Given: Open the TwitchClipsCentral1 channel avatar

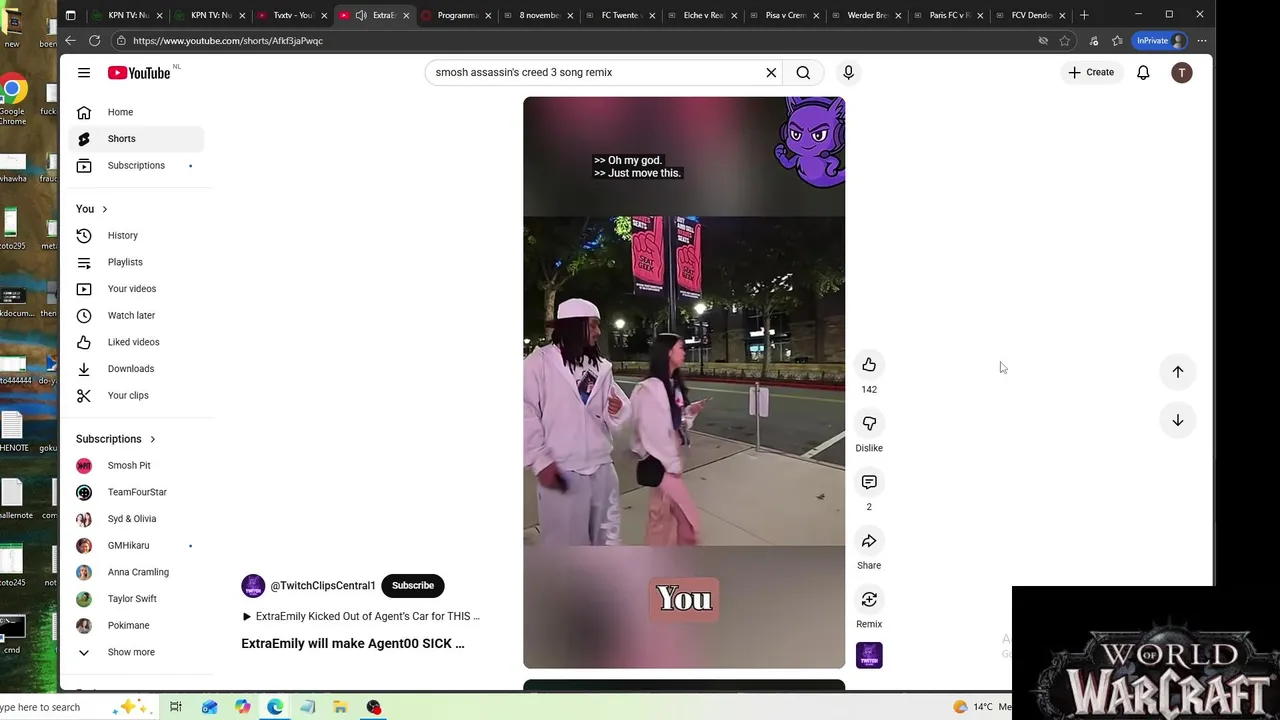Looking at the screenshot, I should click(x=253, y=586).
